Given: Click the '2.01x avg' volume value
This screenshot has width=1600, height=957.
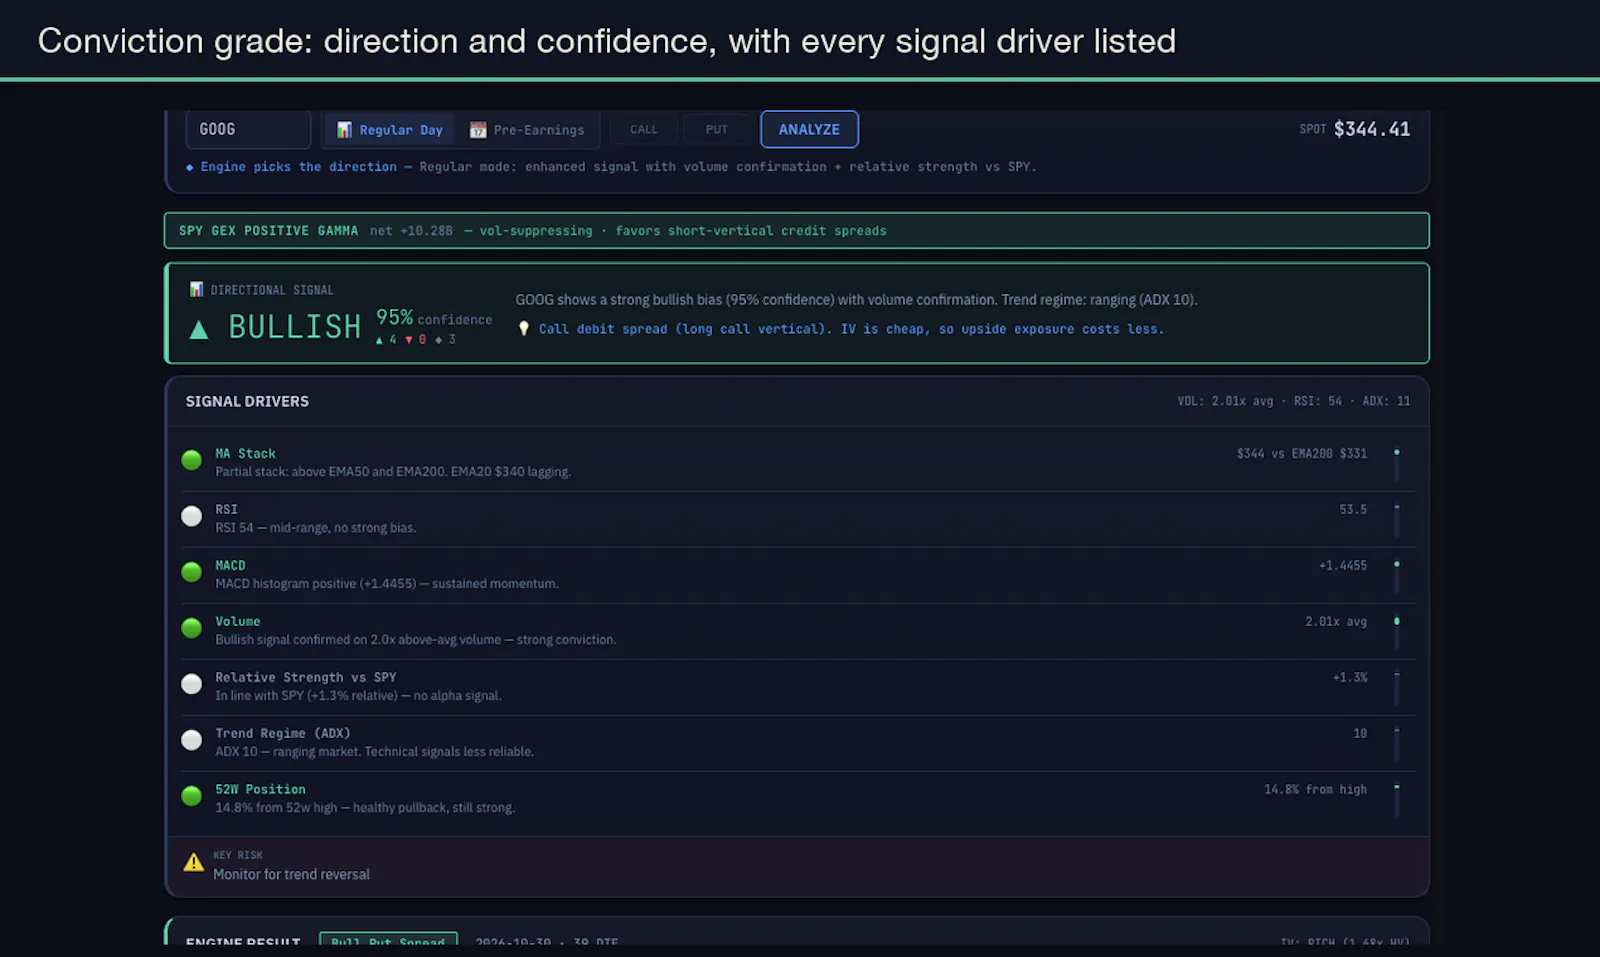Looking at the screenshot, I should [x=1335, y=622].
